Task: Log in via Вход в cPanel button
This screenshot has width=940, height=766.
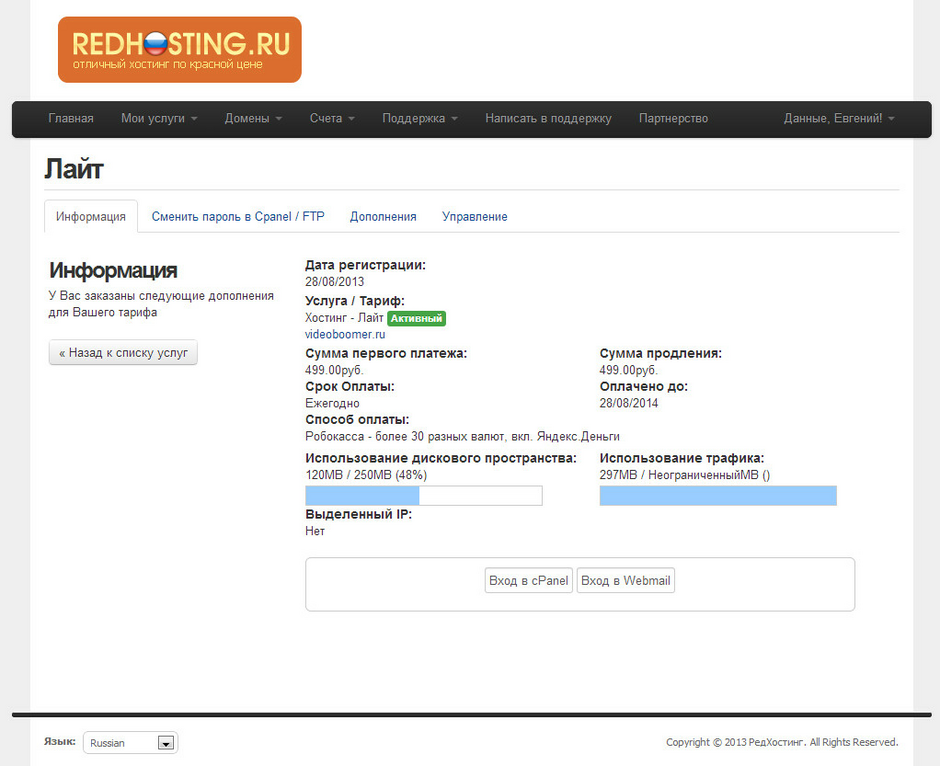Action: point(529,580)
